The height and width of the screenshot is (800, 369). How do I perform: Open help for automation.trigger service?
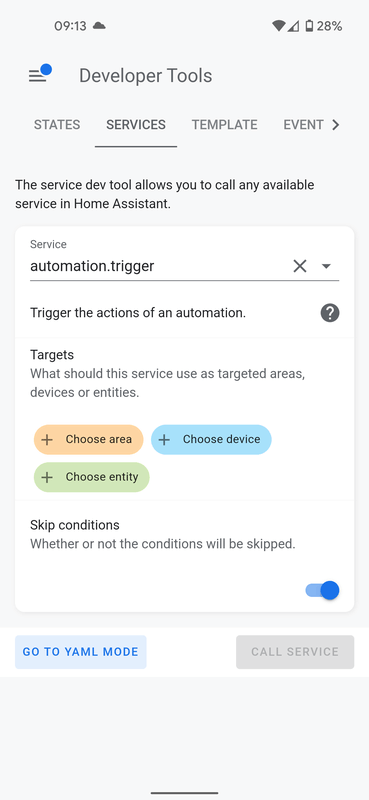330,313
